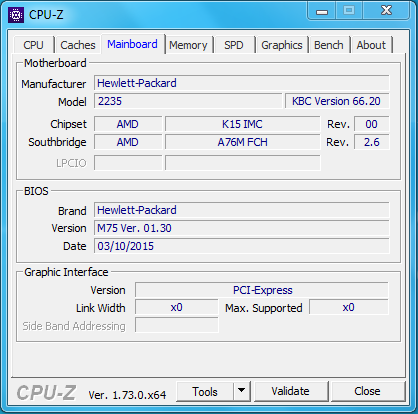Click the empty LPCIO vendor field
This screenshot has width=418, height=414.
tap(128, 163)
